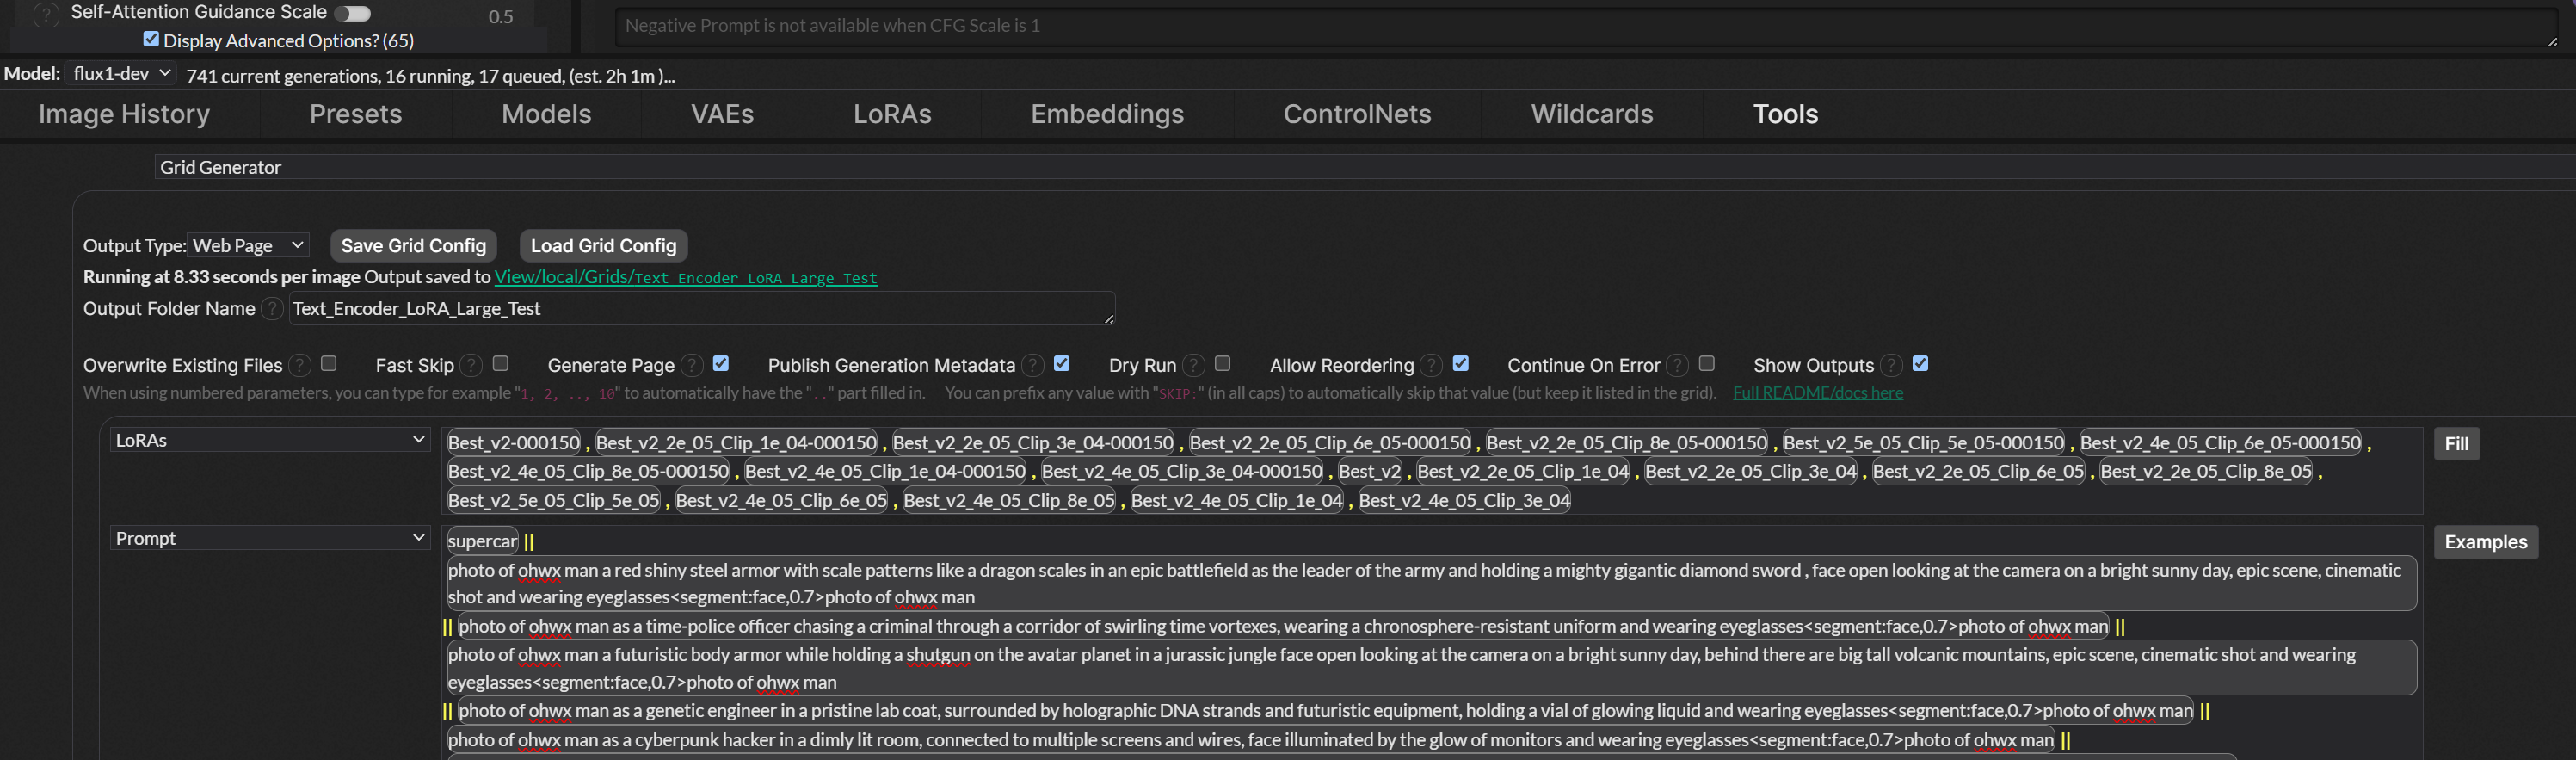Enable the Fast Skip checkbox
Screen dimensions: 2576x760
tap(501, 364)
